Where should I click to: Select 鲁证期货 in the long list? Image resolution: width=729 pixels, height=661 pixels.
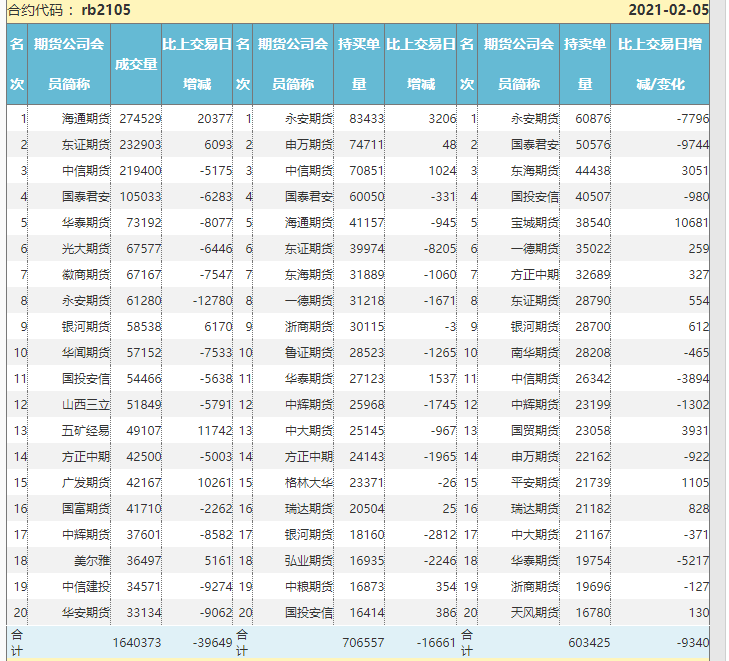click(x=309, y=353)
